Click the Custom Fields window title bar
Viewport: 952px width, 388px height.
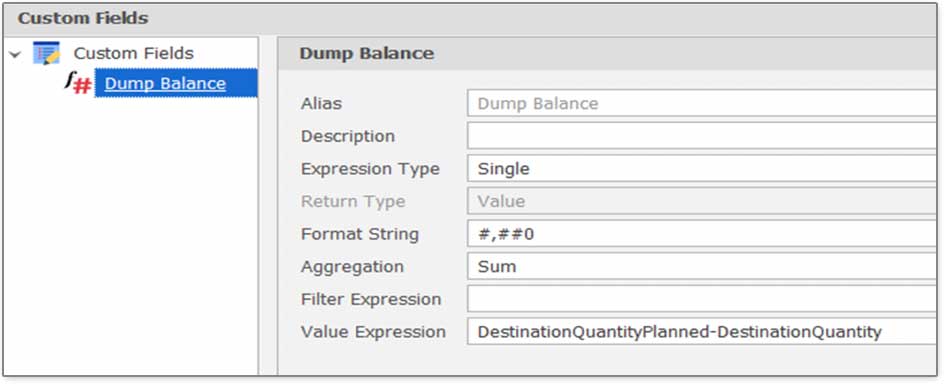pyautogui.click(x=469, y=19)
